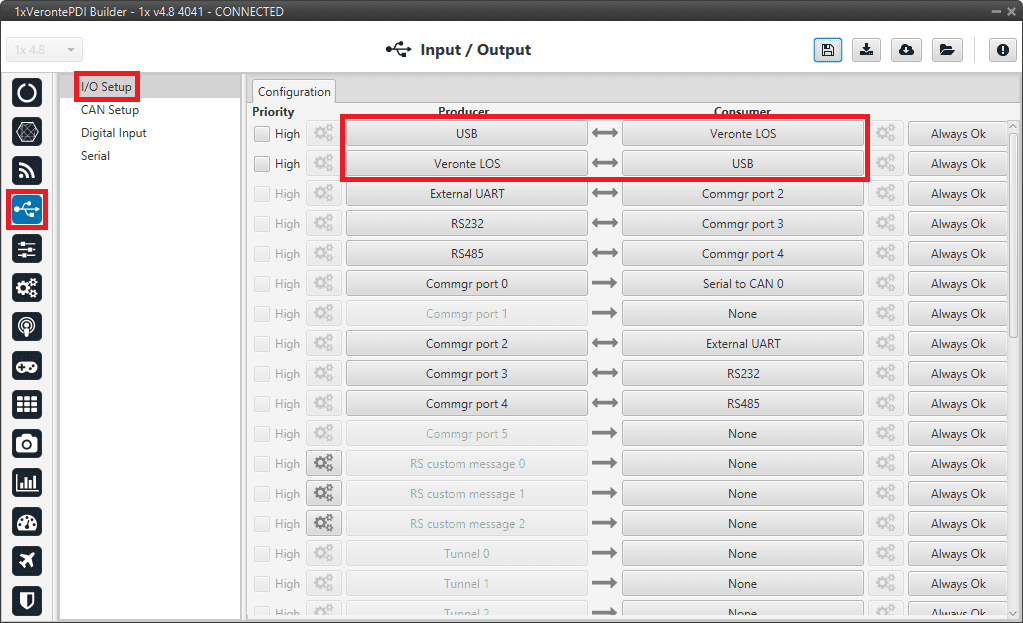Click the cloud download icon in toolbar

tap(906, 50)
